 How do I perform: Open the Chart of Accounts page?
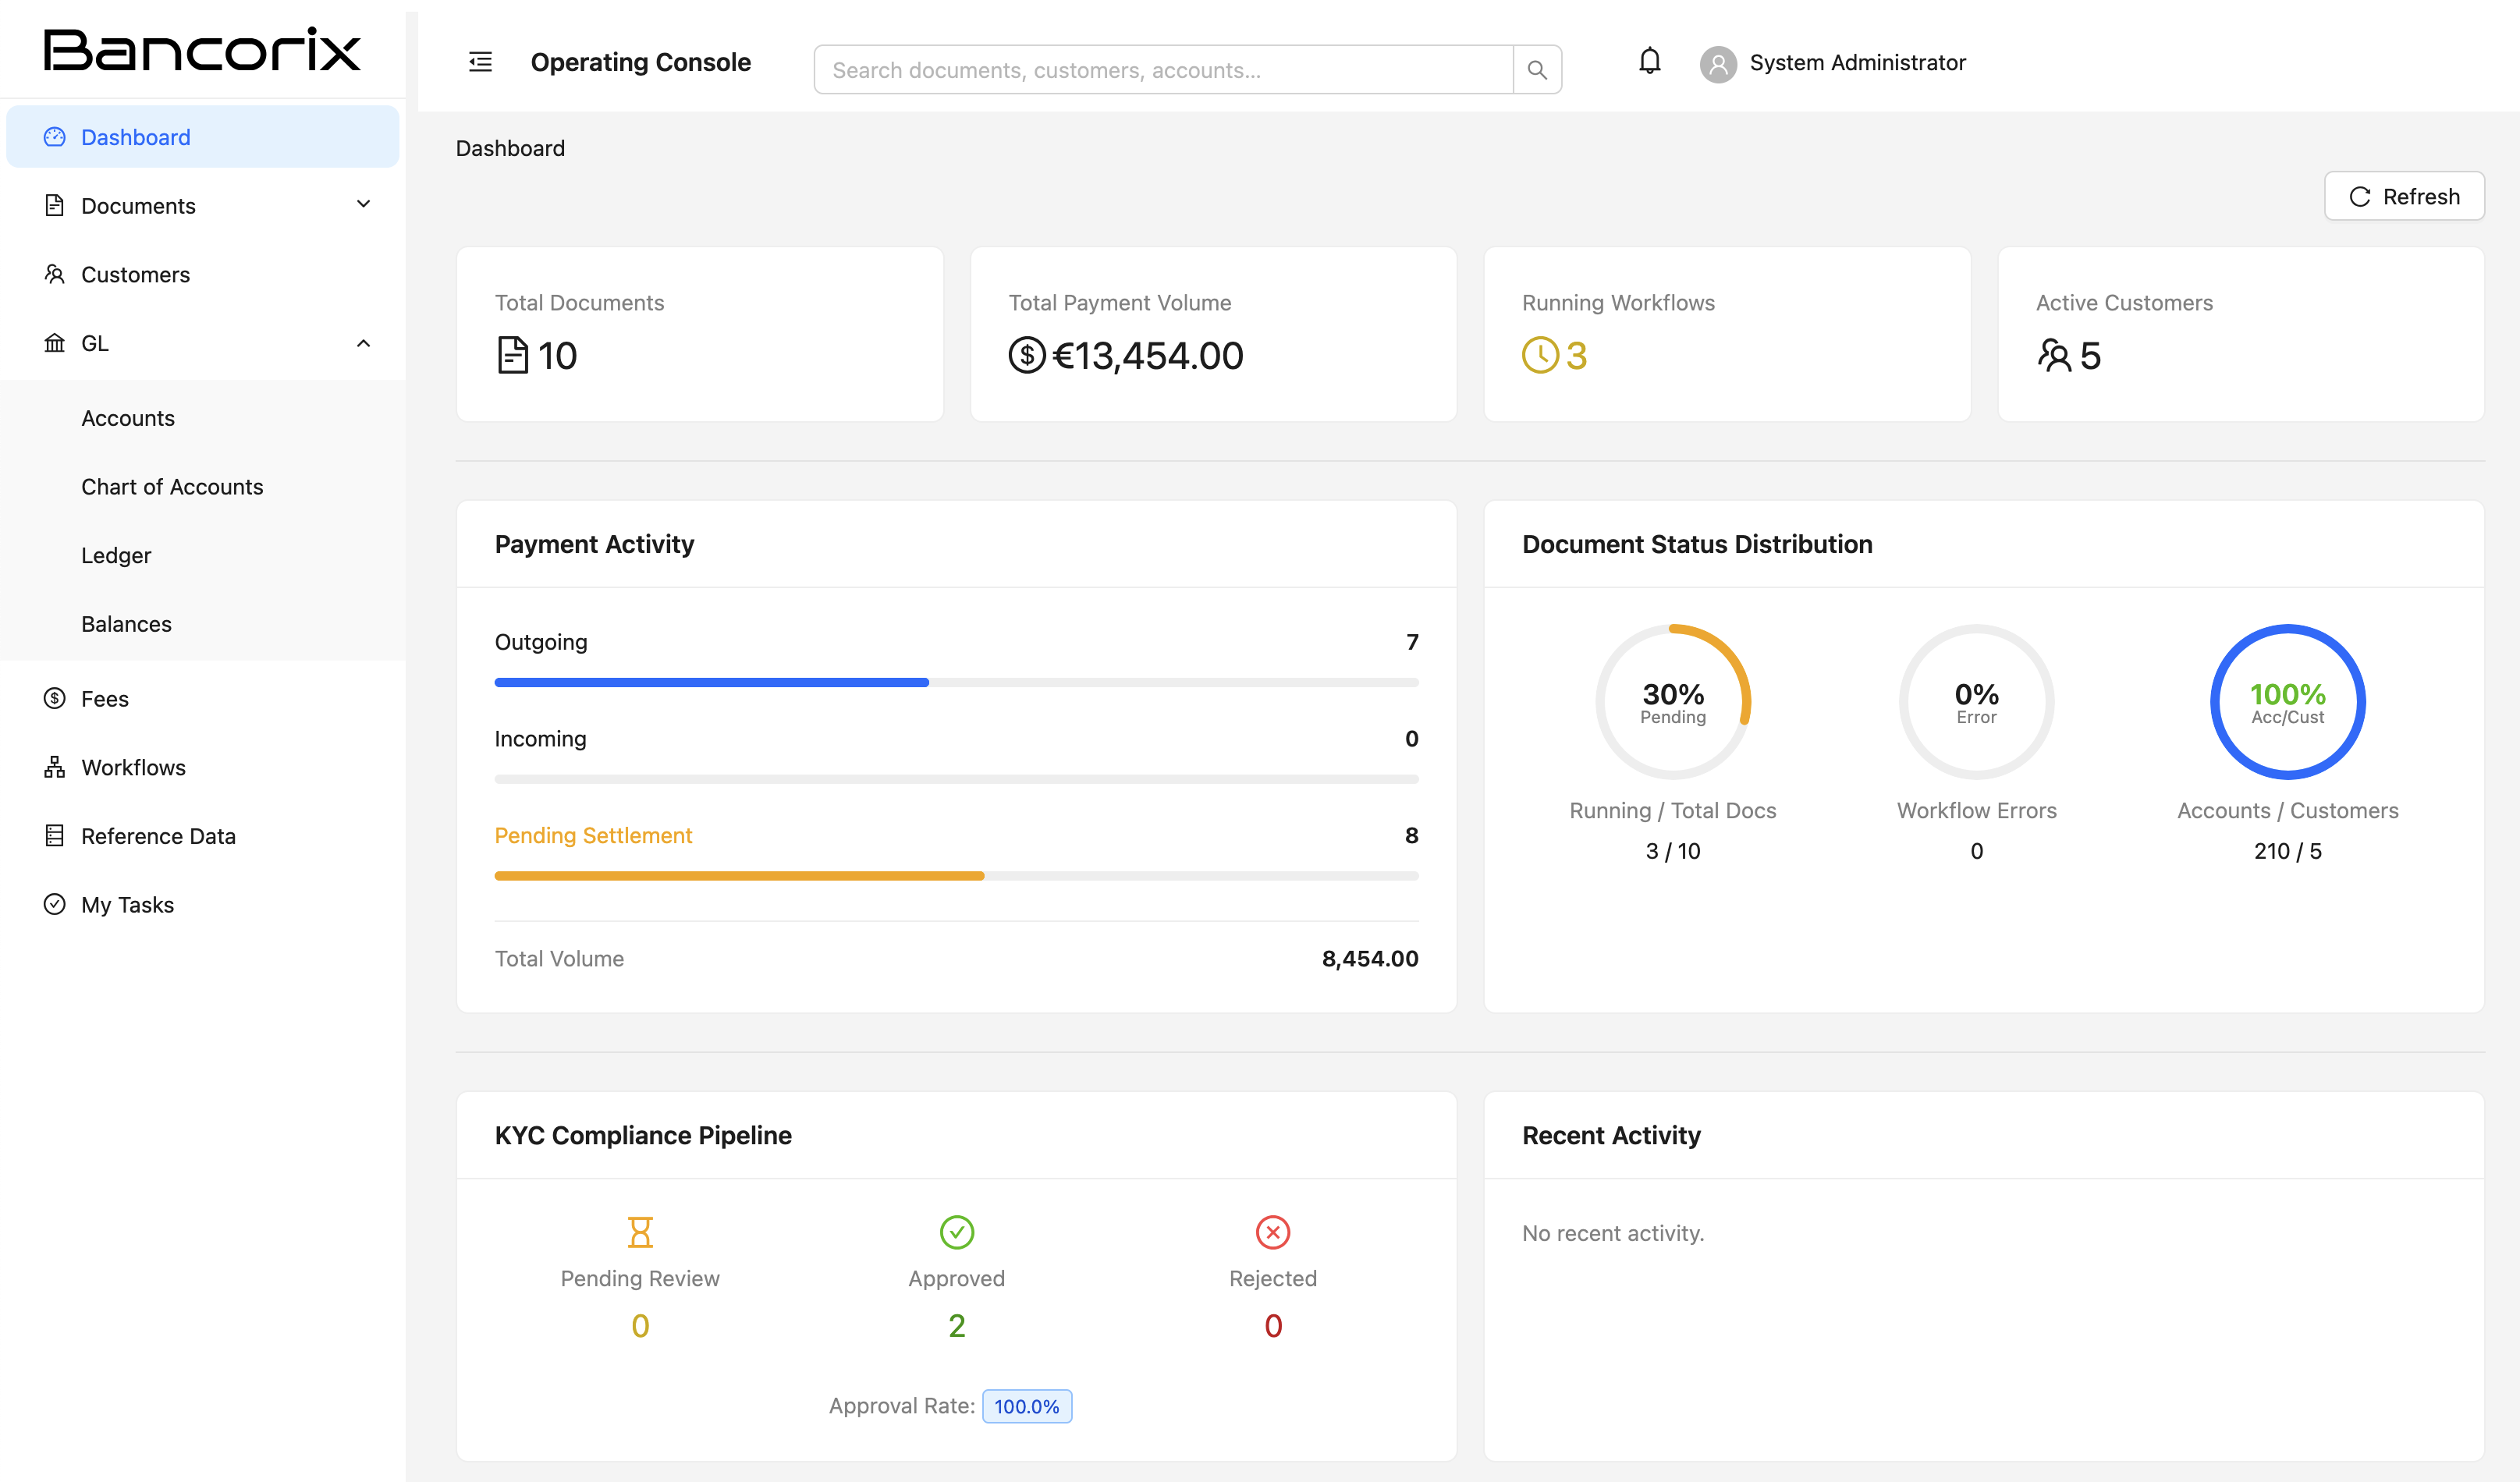click(x=172, y=487)
